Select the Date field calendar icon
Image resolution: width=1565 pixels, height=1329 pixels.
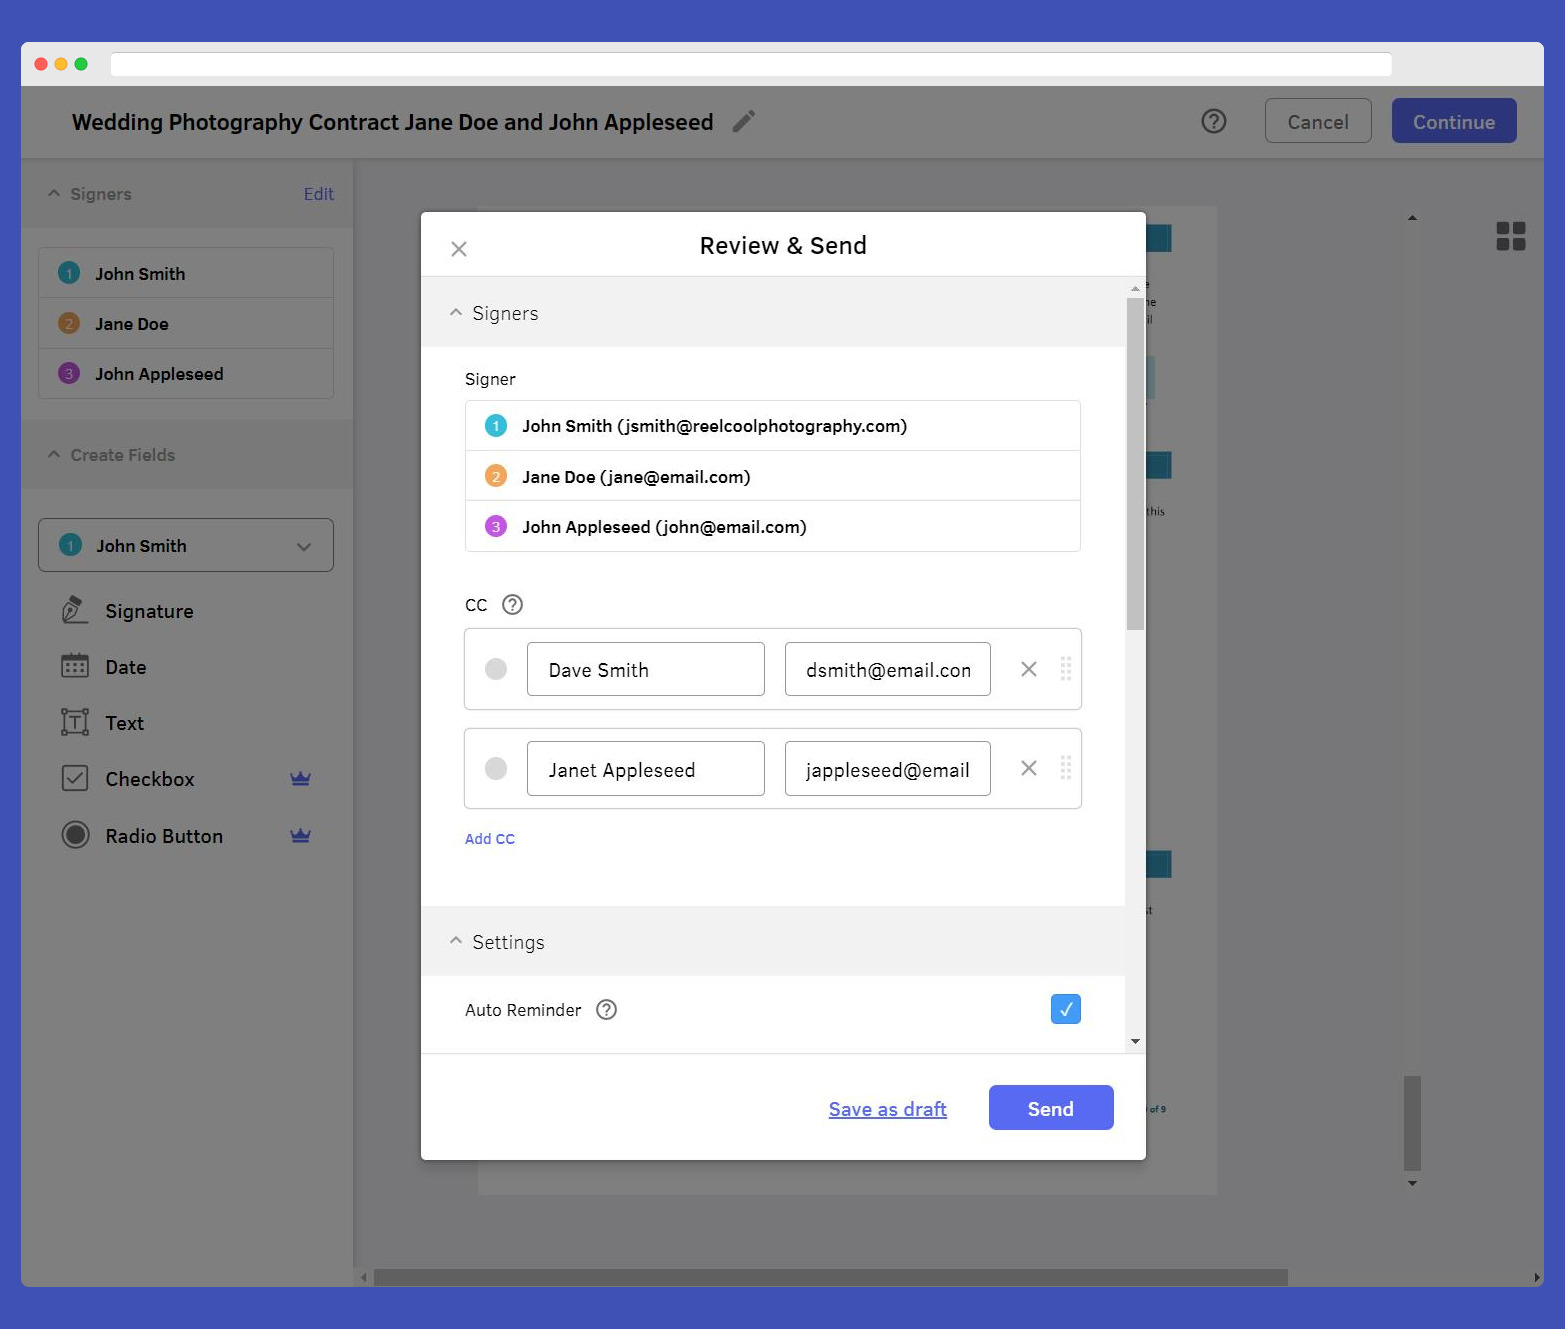coord(75,667)
